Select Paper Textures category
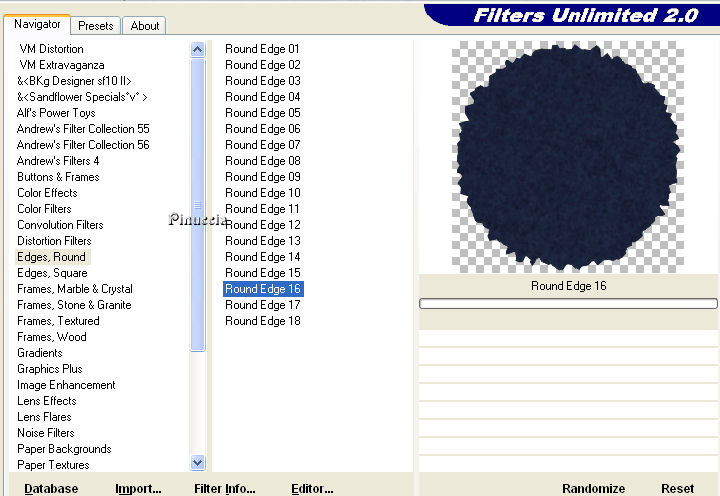The width and height of the screenshot is (720, 496). click(x=53, y=465)
